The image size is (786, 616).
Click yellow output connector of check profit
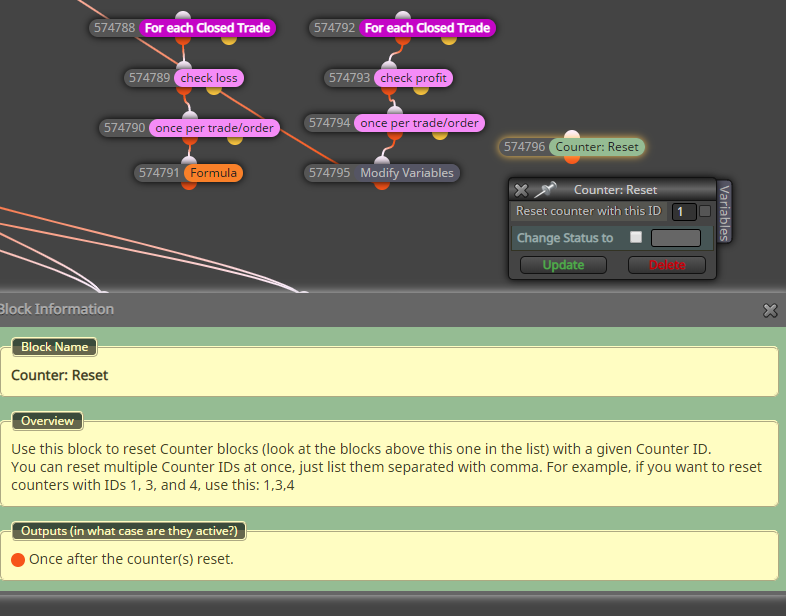point(421,91)
